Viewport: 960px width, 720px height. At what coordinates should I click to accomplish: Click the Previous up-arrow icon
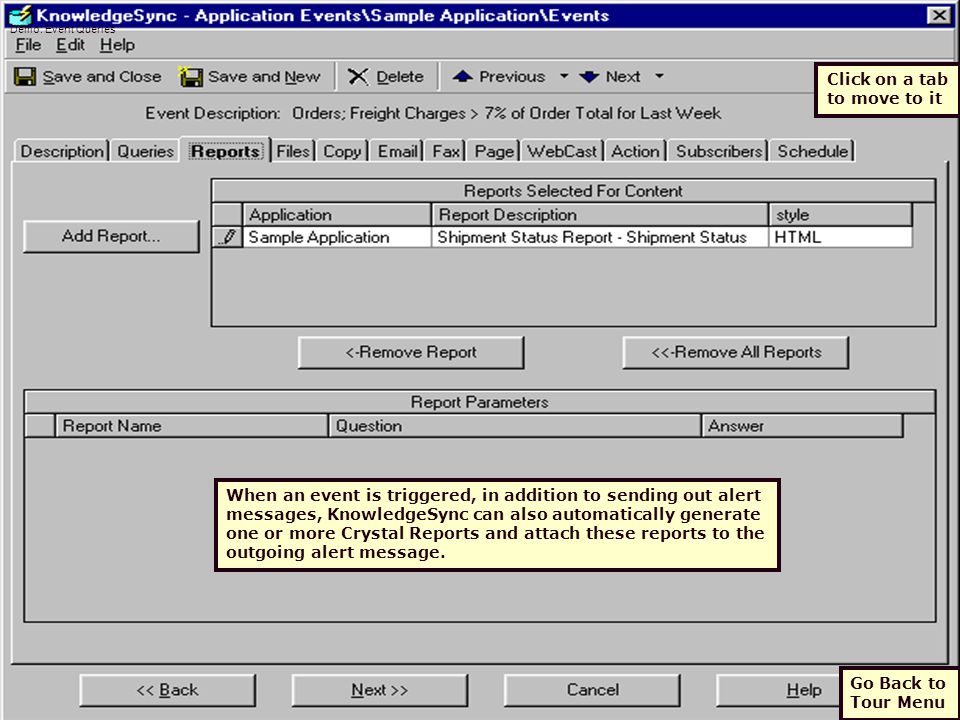pyautogui.click(x=462, y=77)
